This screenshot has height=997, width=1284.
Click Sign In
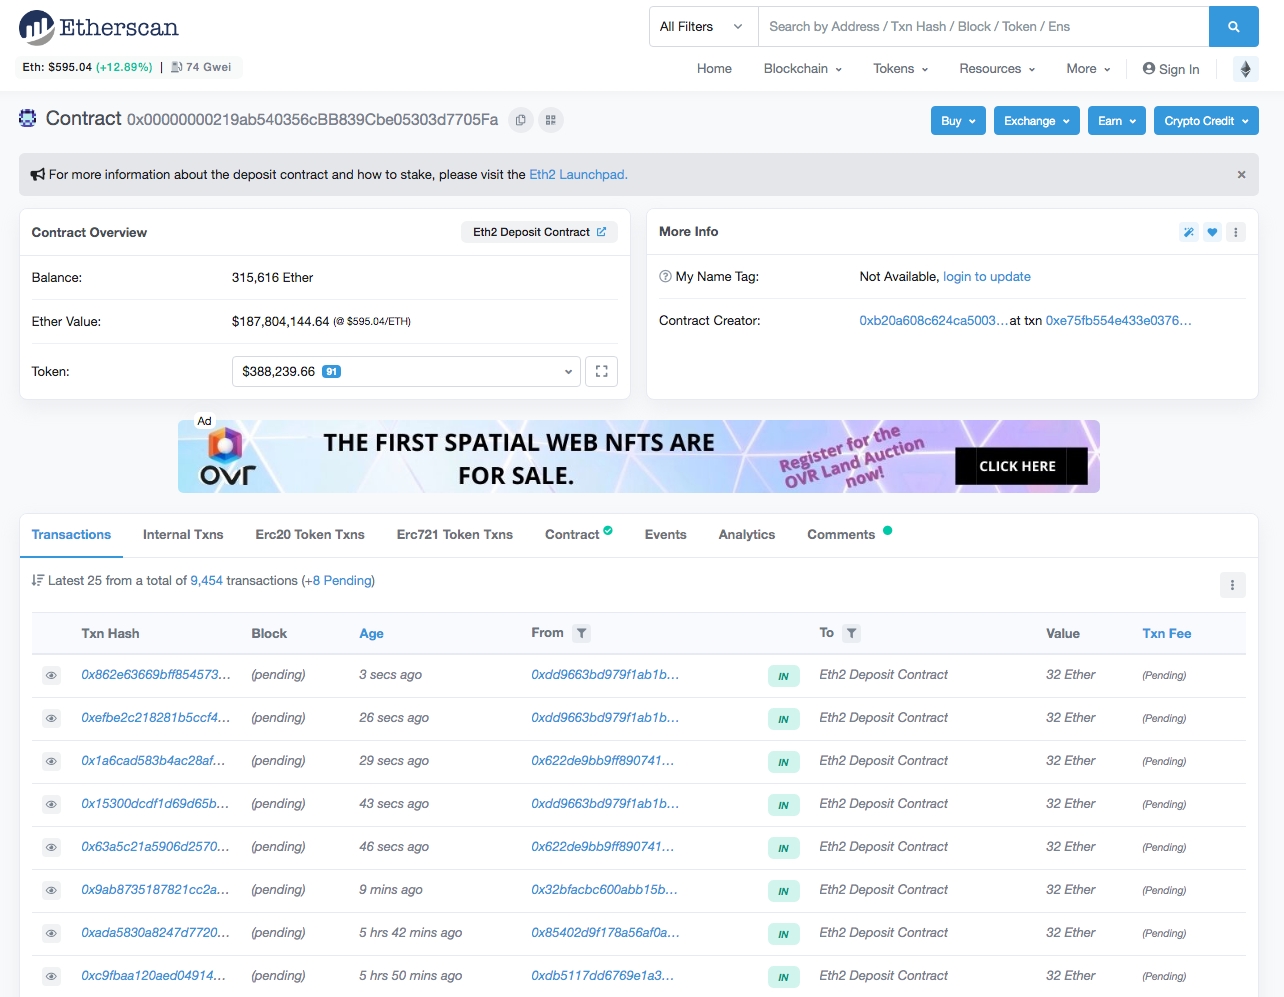click(x=1171, y=69)
